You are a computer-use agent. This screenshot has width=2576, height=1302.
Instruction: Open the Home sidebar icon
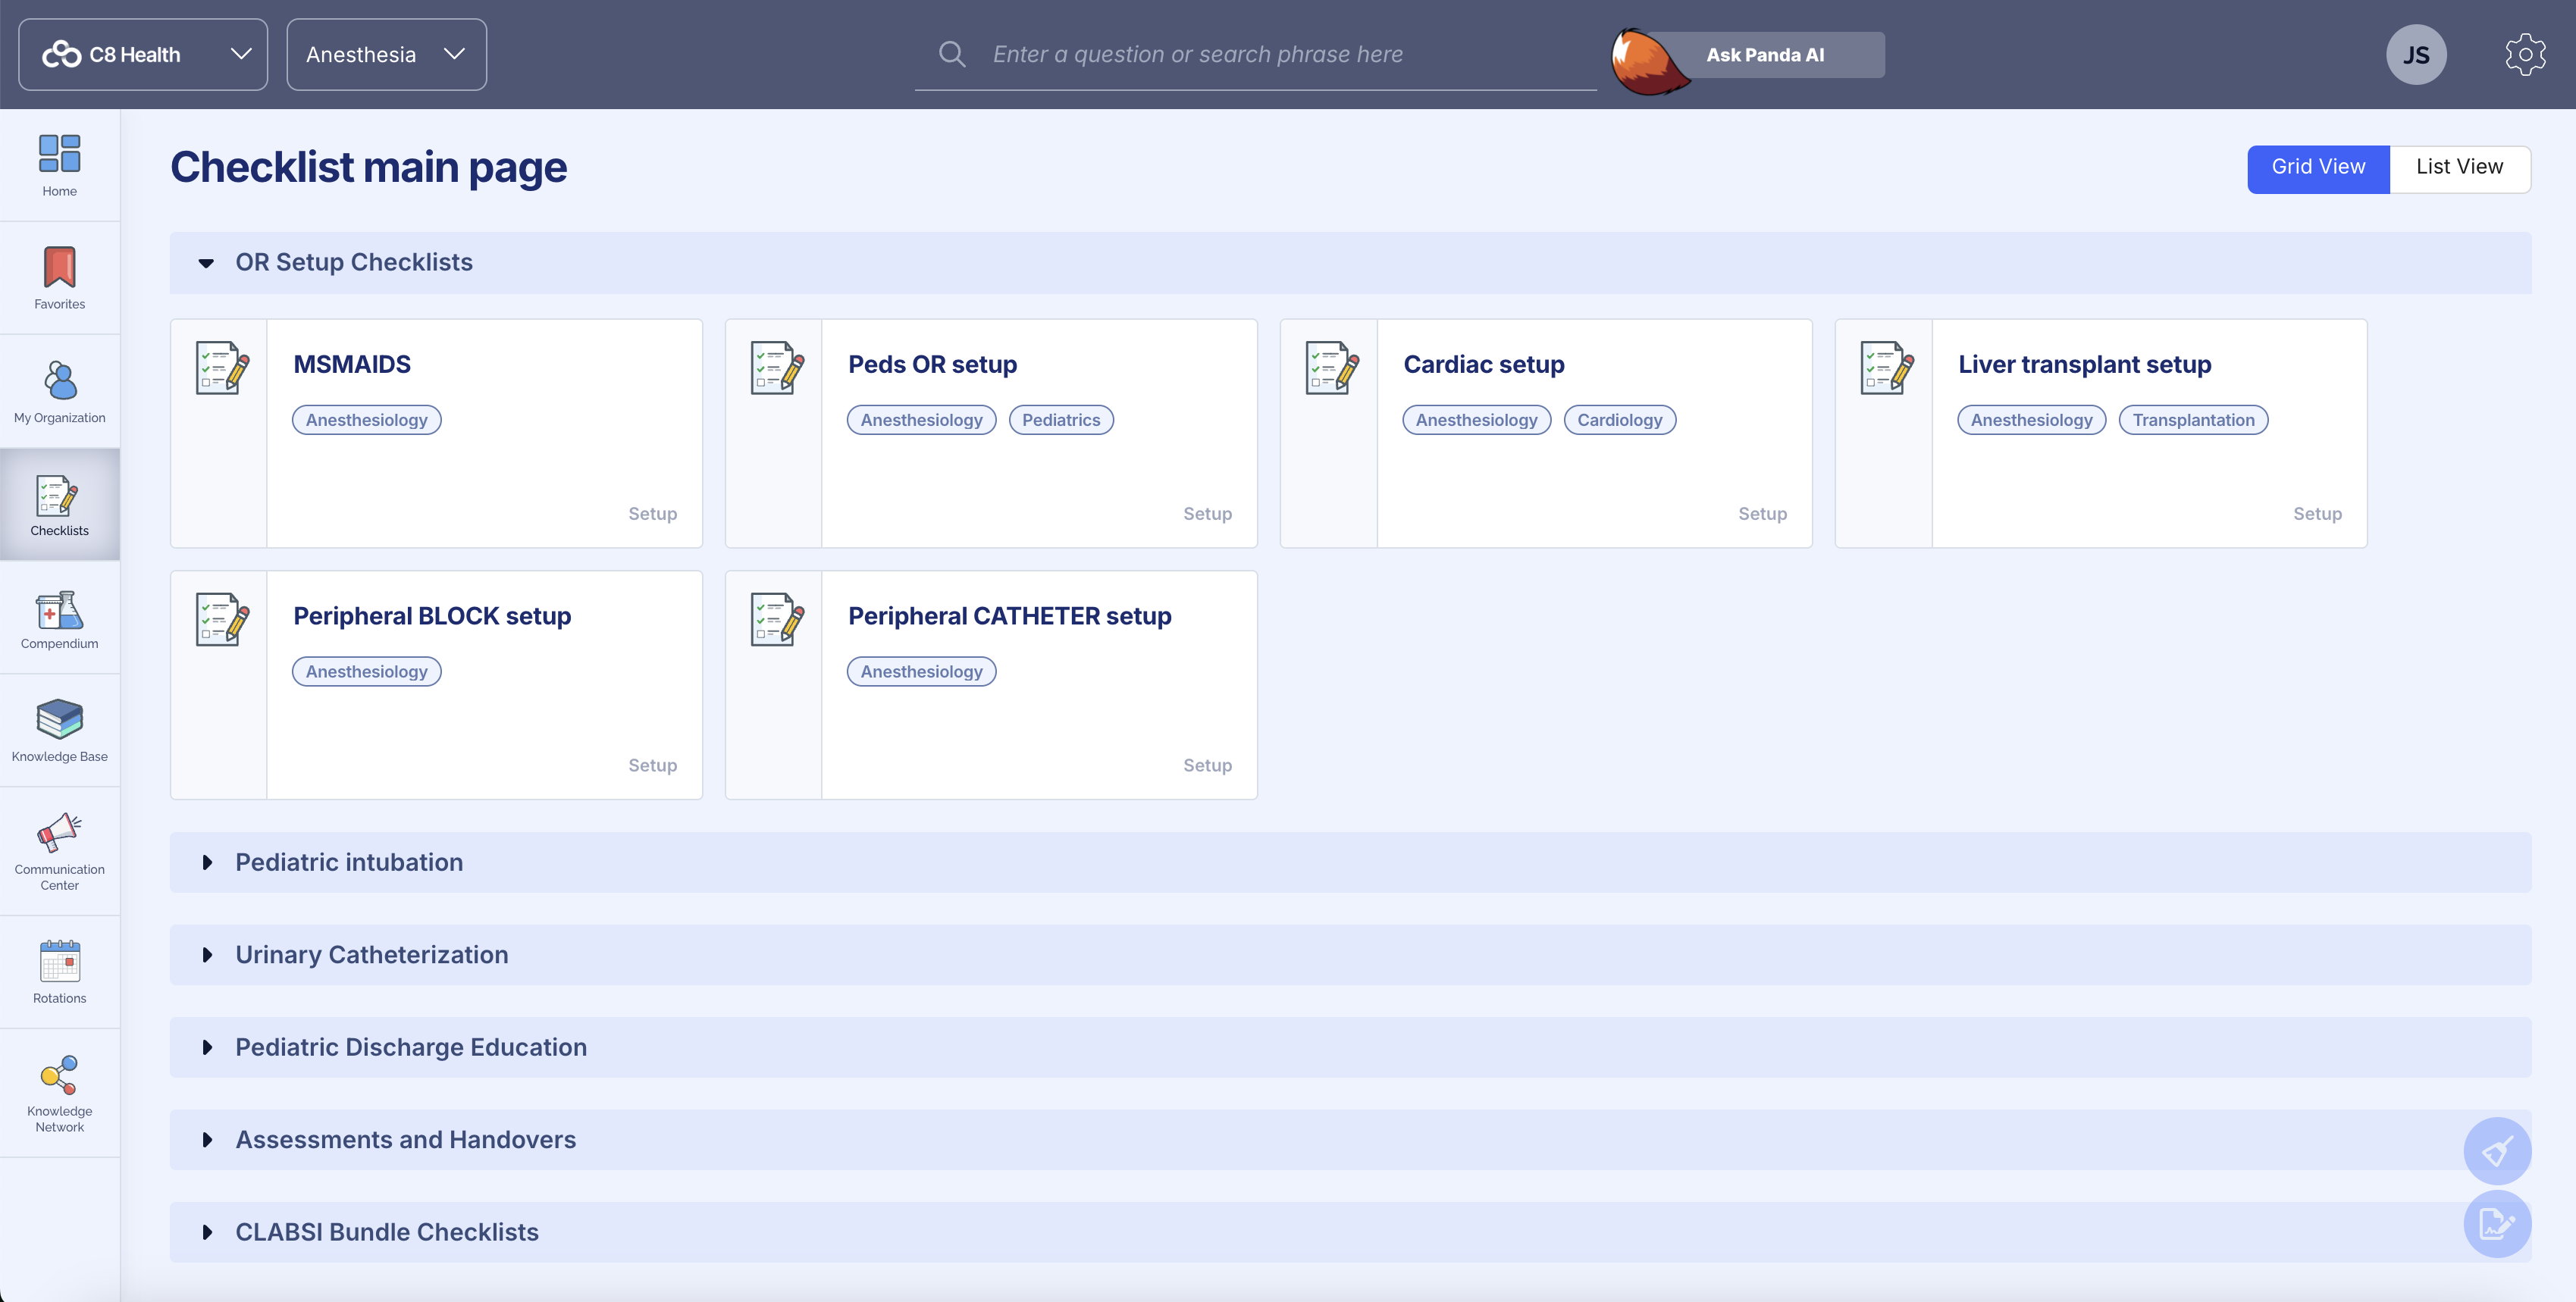(x=59, y=154)
